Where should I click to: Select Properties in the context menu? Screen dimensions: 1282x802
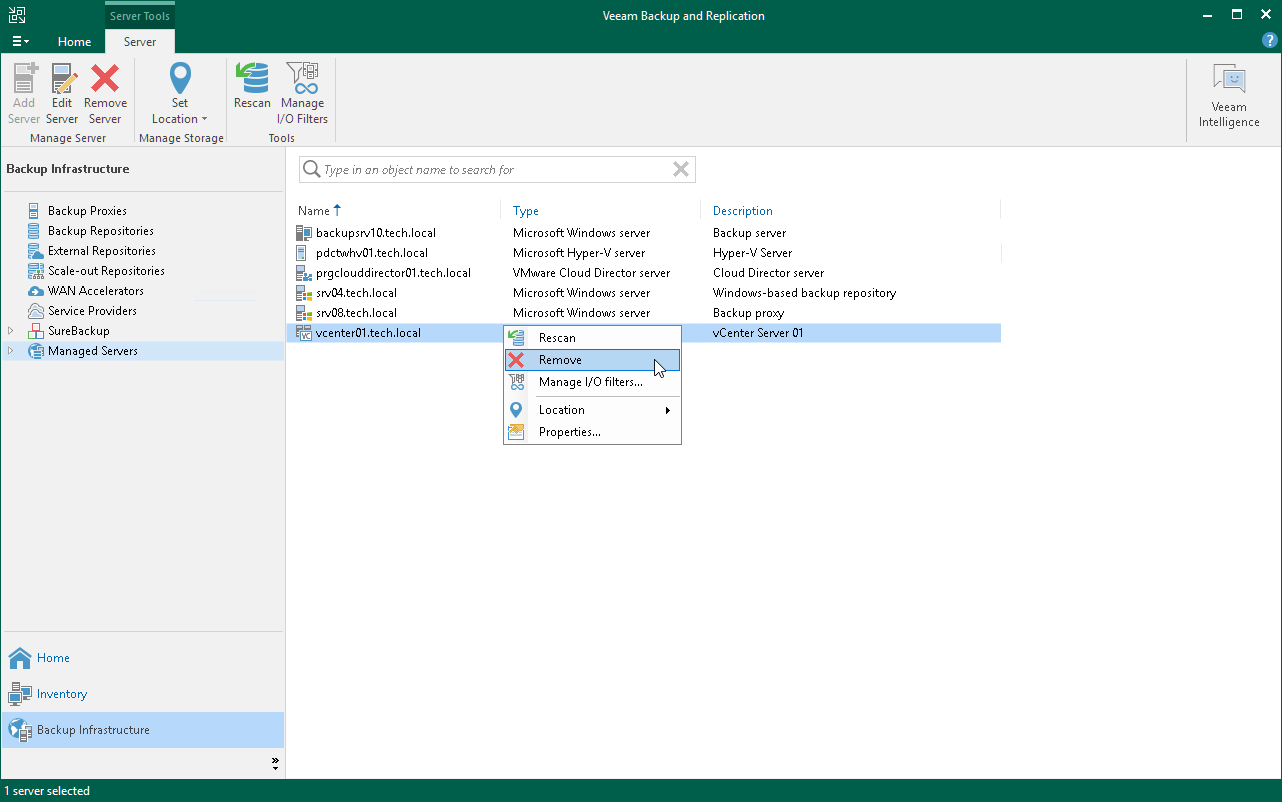(x=569, y=432)
